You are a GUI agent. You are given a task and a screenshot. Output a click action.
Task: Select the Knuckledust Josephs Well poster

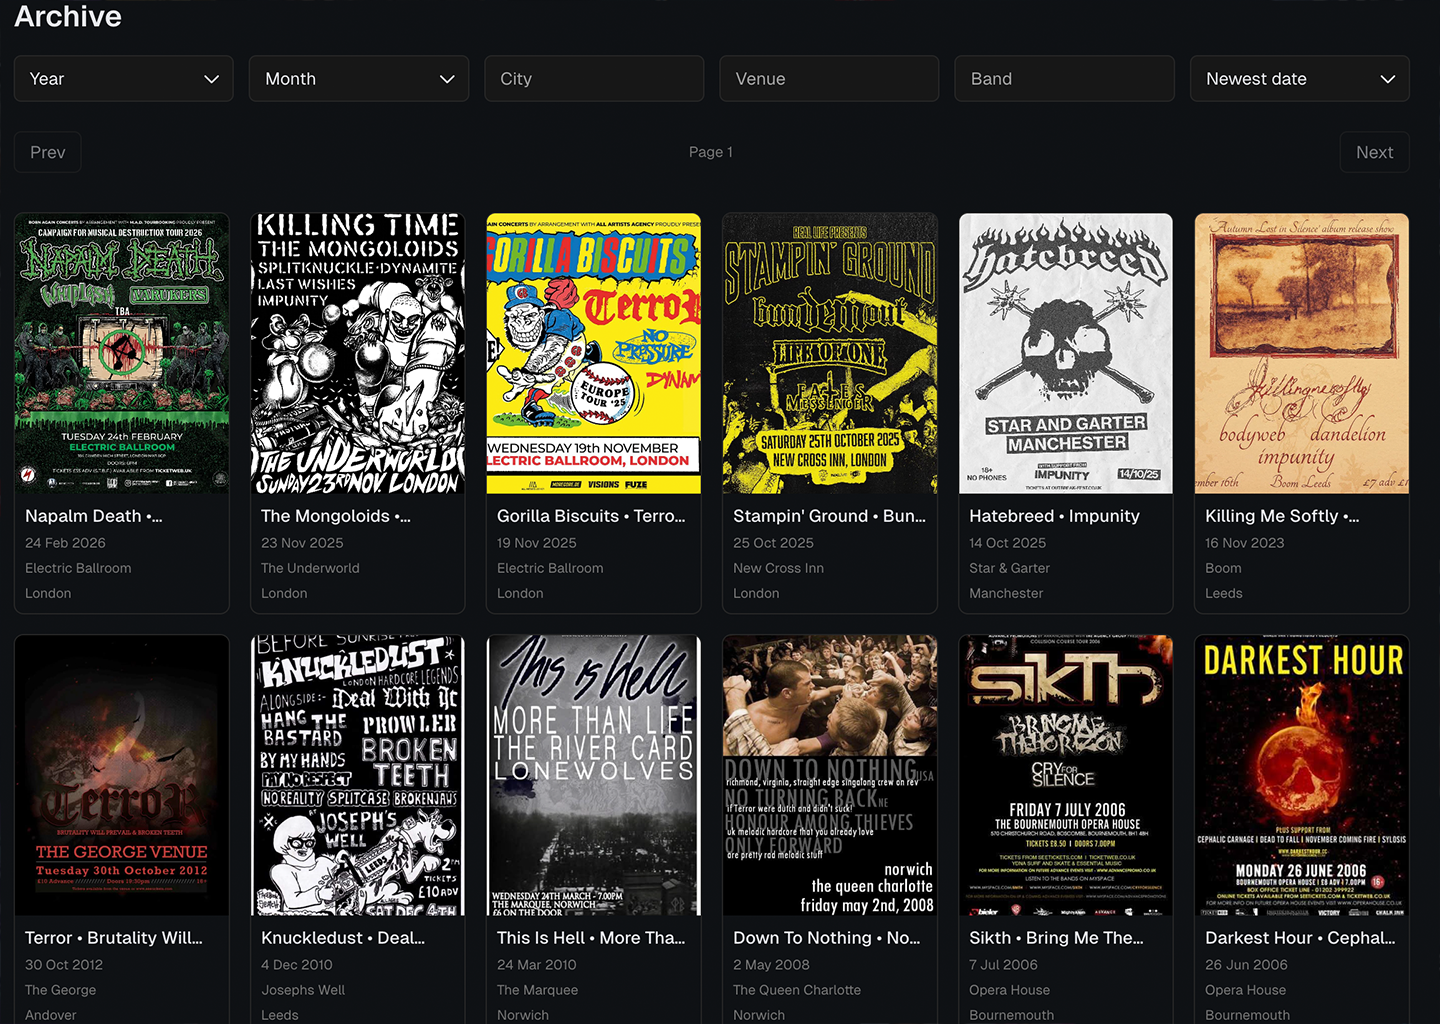pyautogui.click(x=358, y=775)
